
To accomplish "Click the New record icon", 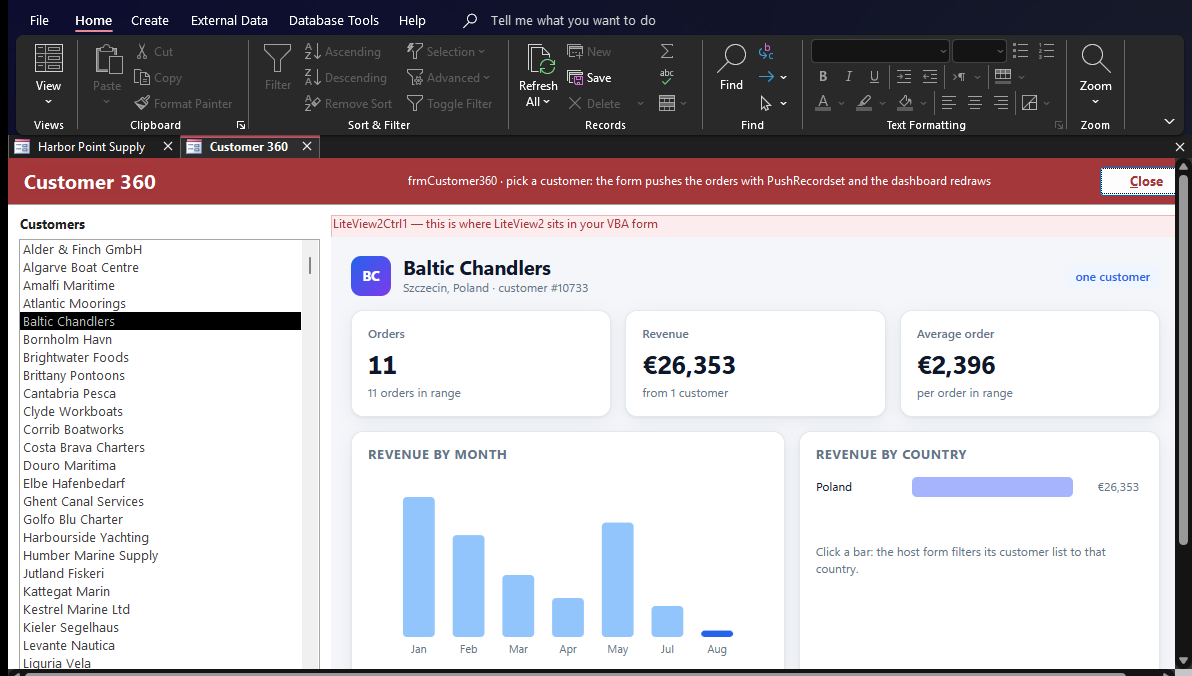I will [575, 52].
